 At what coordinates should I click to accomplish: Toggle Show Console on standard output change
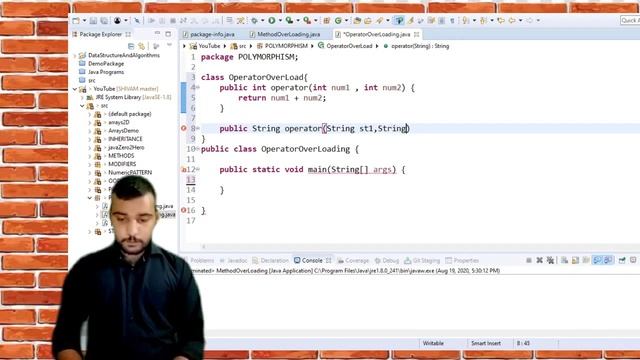(597, 260)
